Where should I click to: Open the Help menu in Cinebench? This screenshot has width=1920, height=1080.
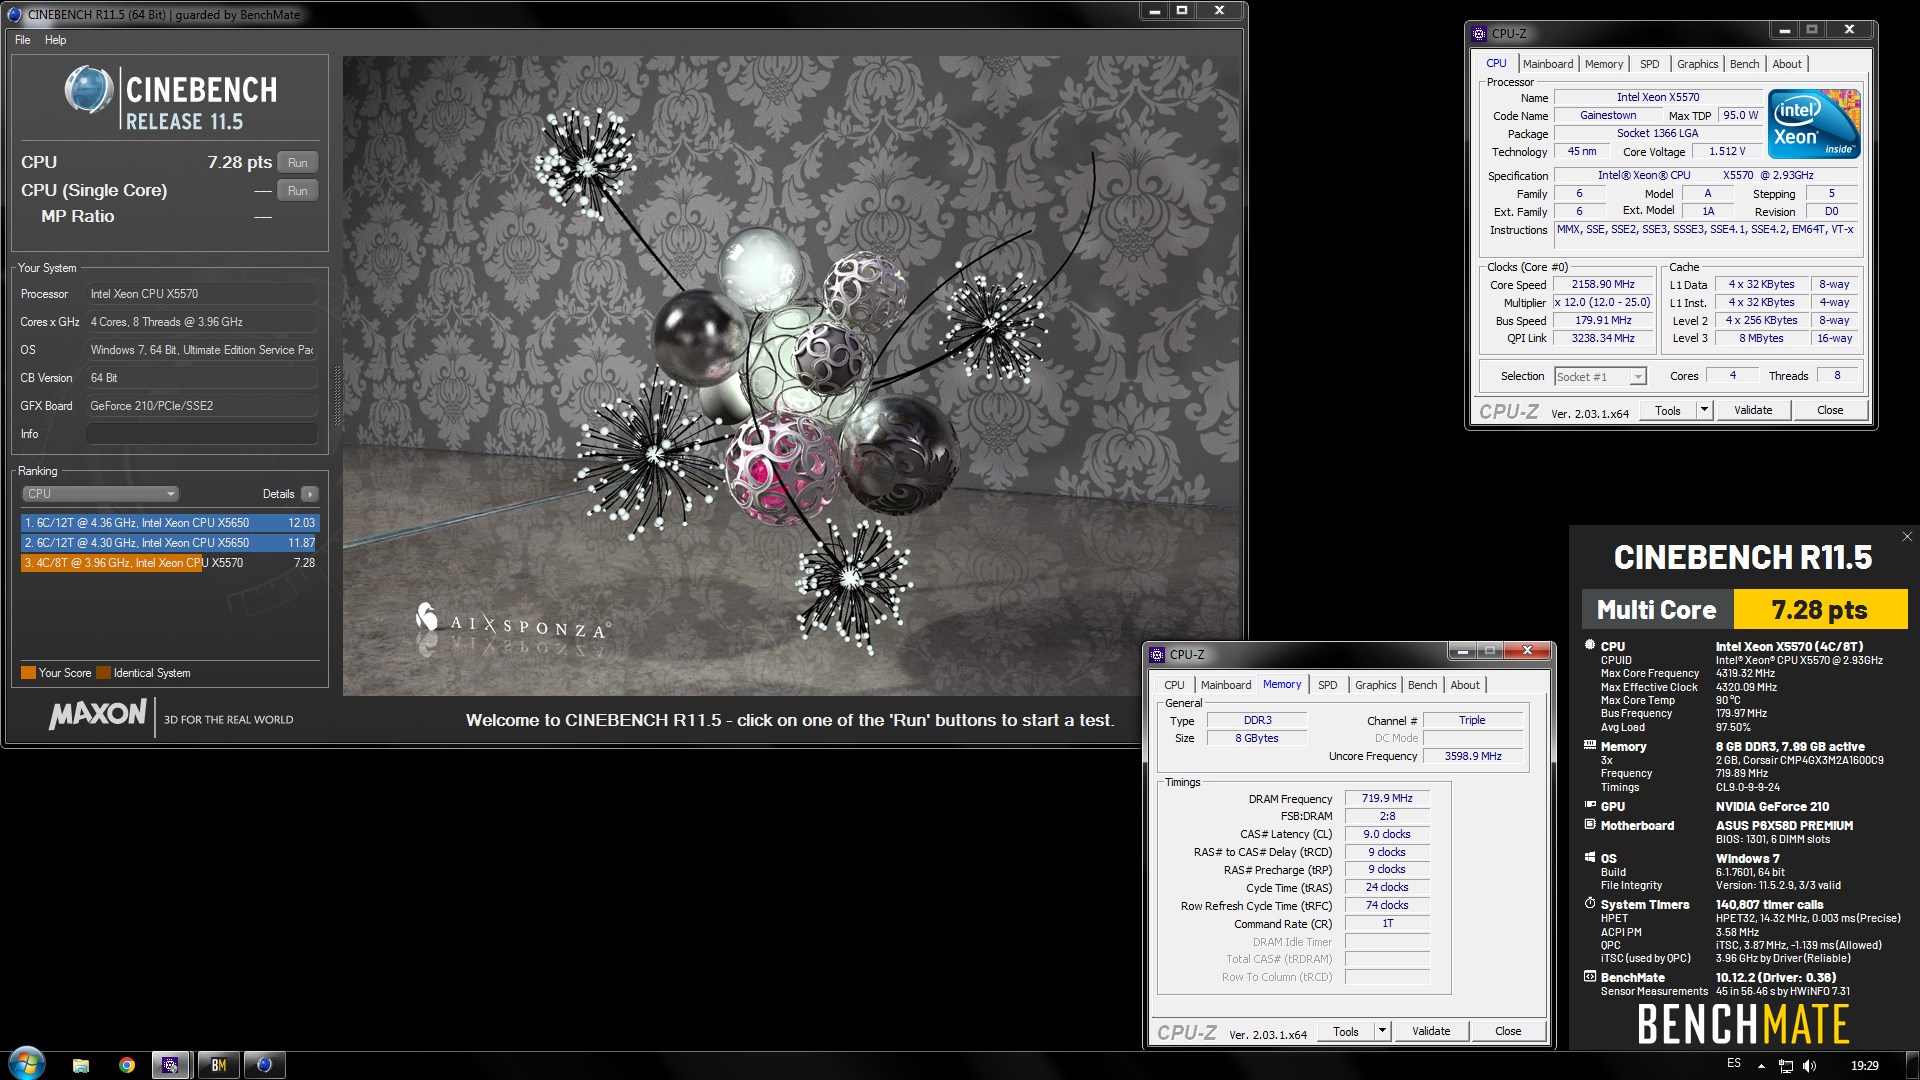[x=55, y=40]
